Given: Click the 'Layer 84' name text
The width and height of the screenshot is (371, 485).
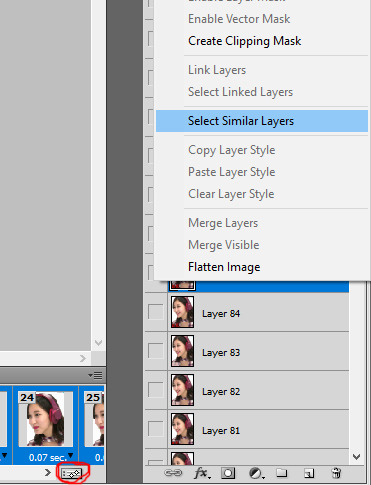Looking at the screenshot, I should [x=221, y=314].
